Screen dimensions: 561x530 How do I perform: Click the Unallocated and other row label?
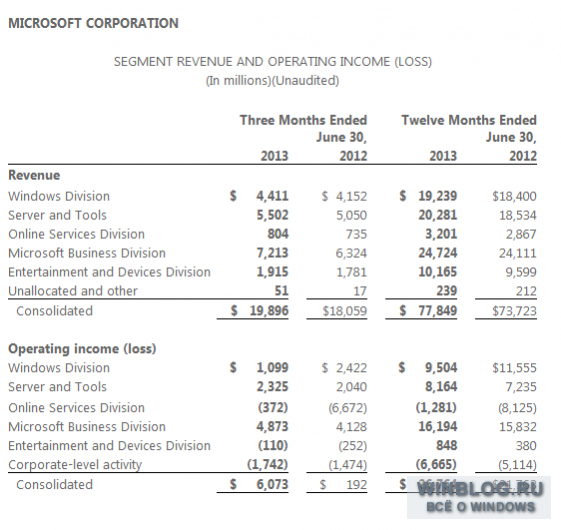(x=73, y=291)
